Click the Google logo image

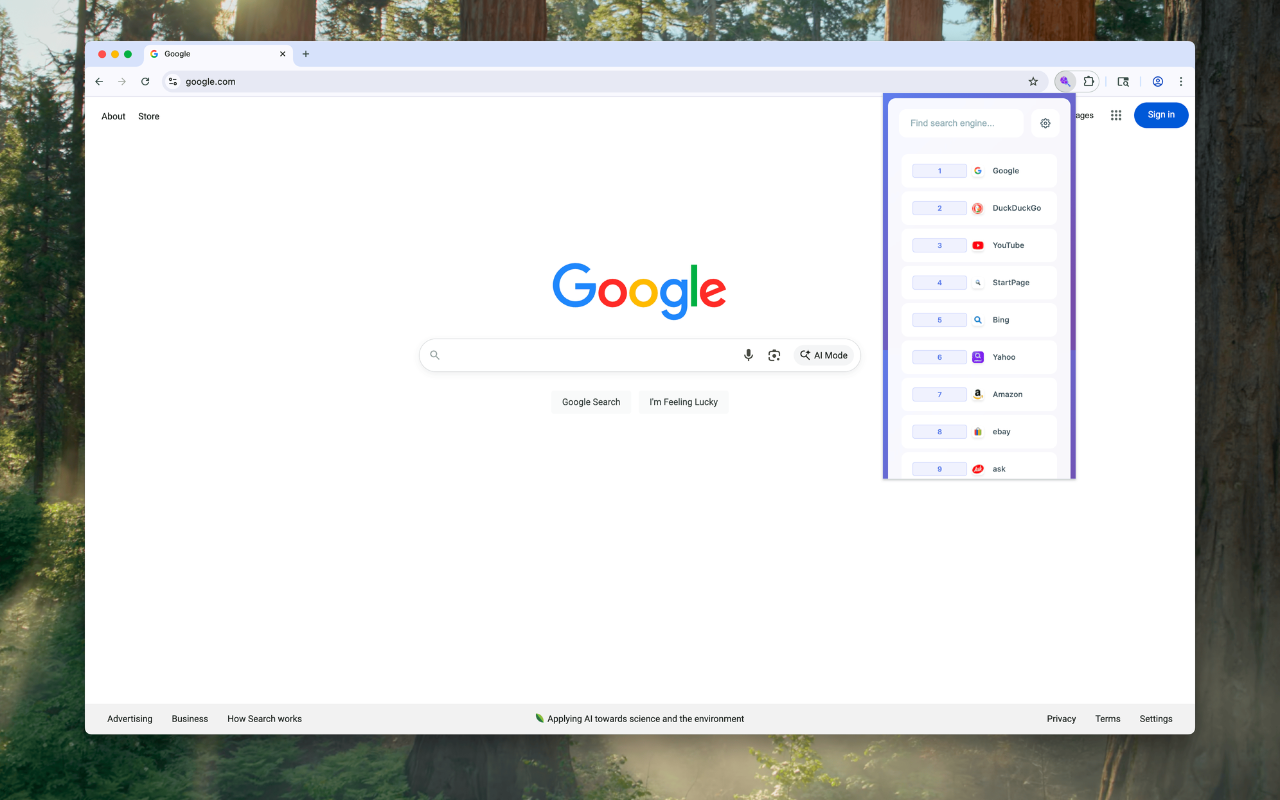(639, 291)
